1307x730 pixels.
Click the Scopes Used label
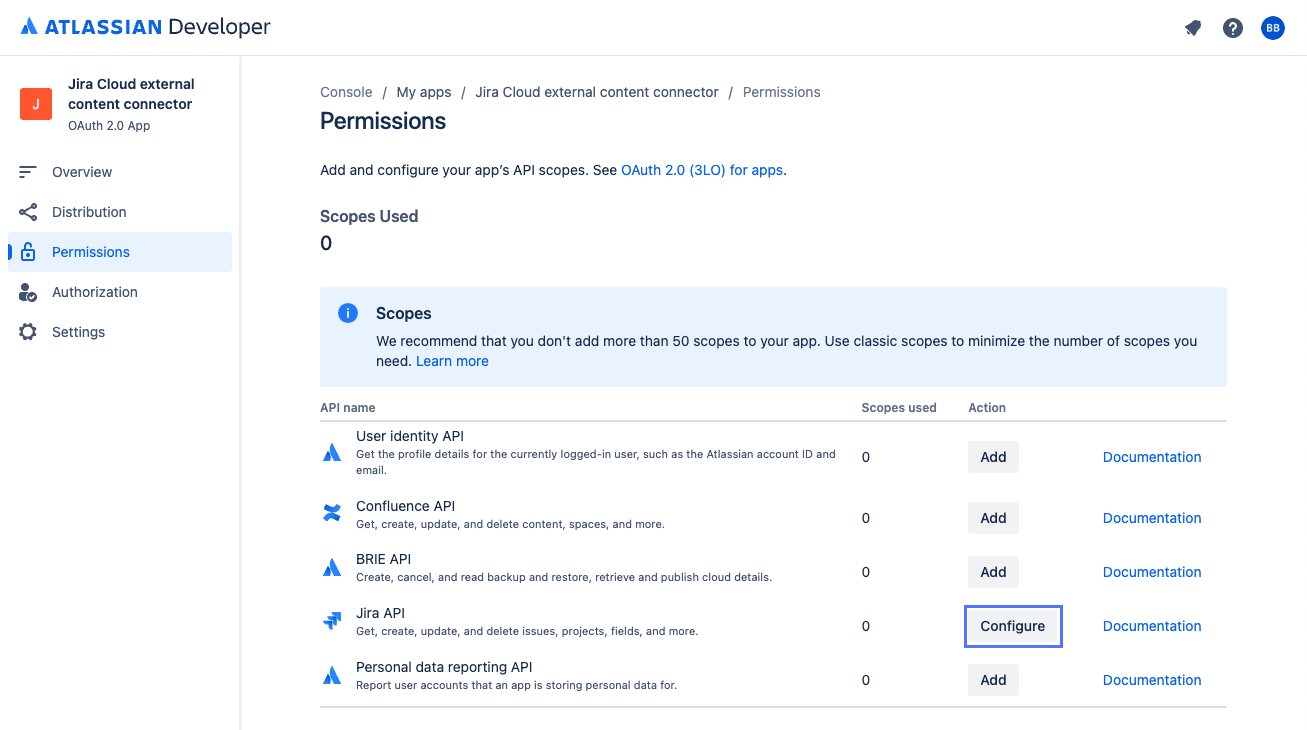pyautogui.click(x=369, y=216)
